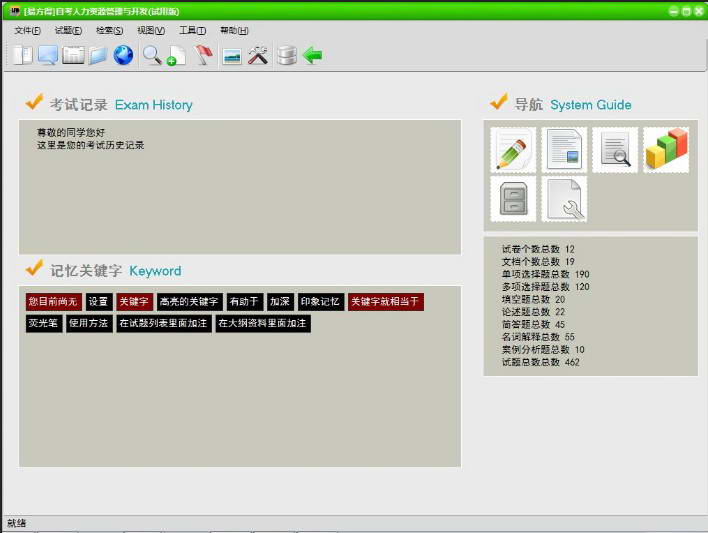The width and height of the screenshot is (708, 533).
Task: Click the 高亮的关键字 keyword tag
Action: pyautogui.click(x=189, y=302)
